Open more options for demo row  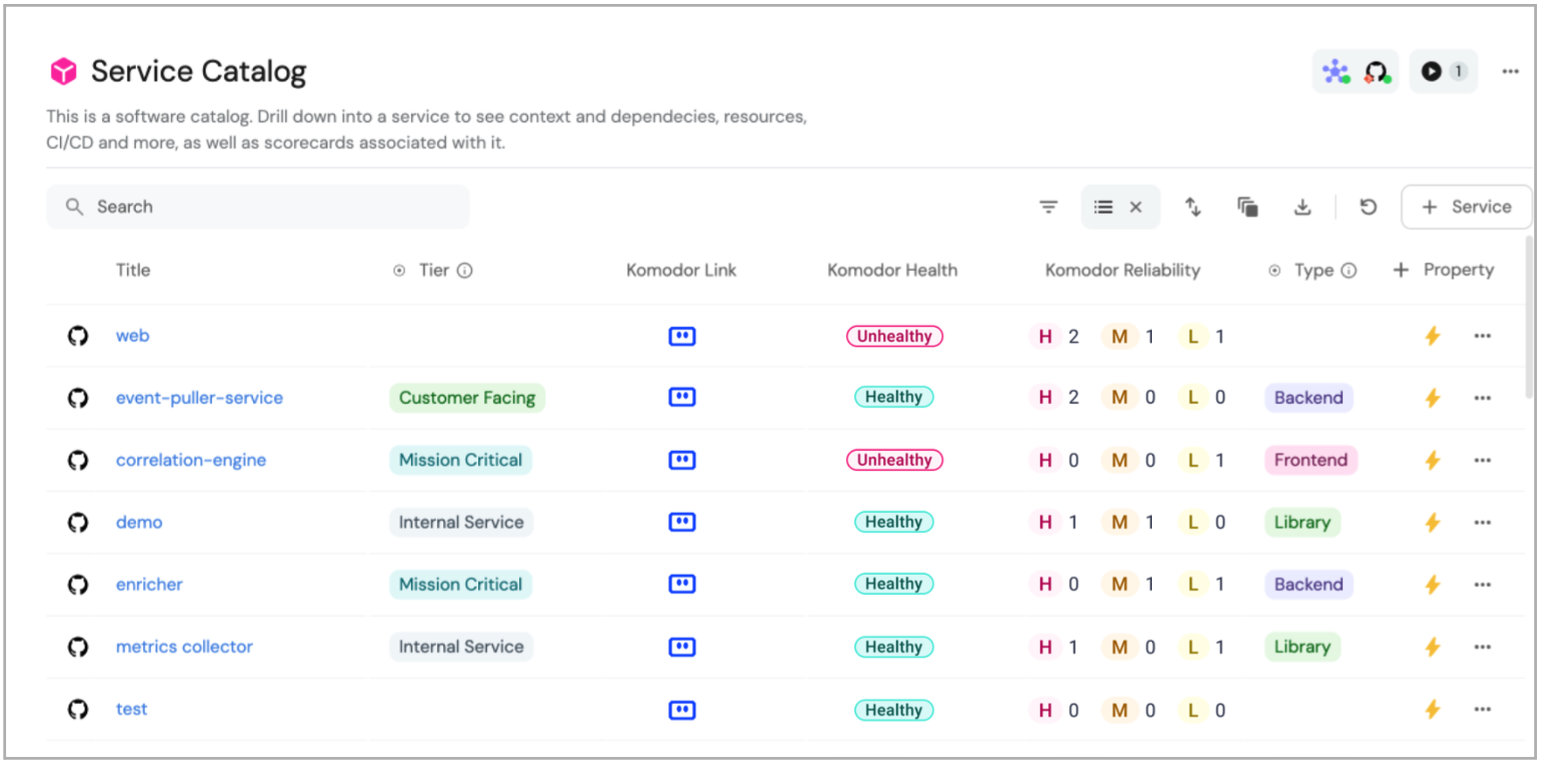tap(1482, 522)
